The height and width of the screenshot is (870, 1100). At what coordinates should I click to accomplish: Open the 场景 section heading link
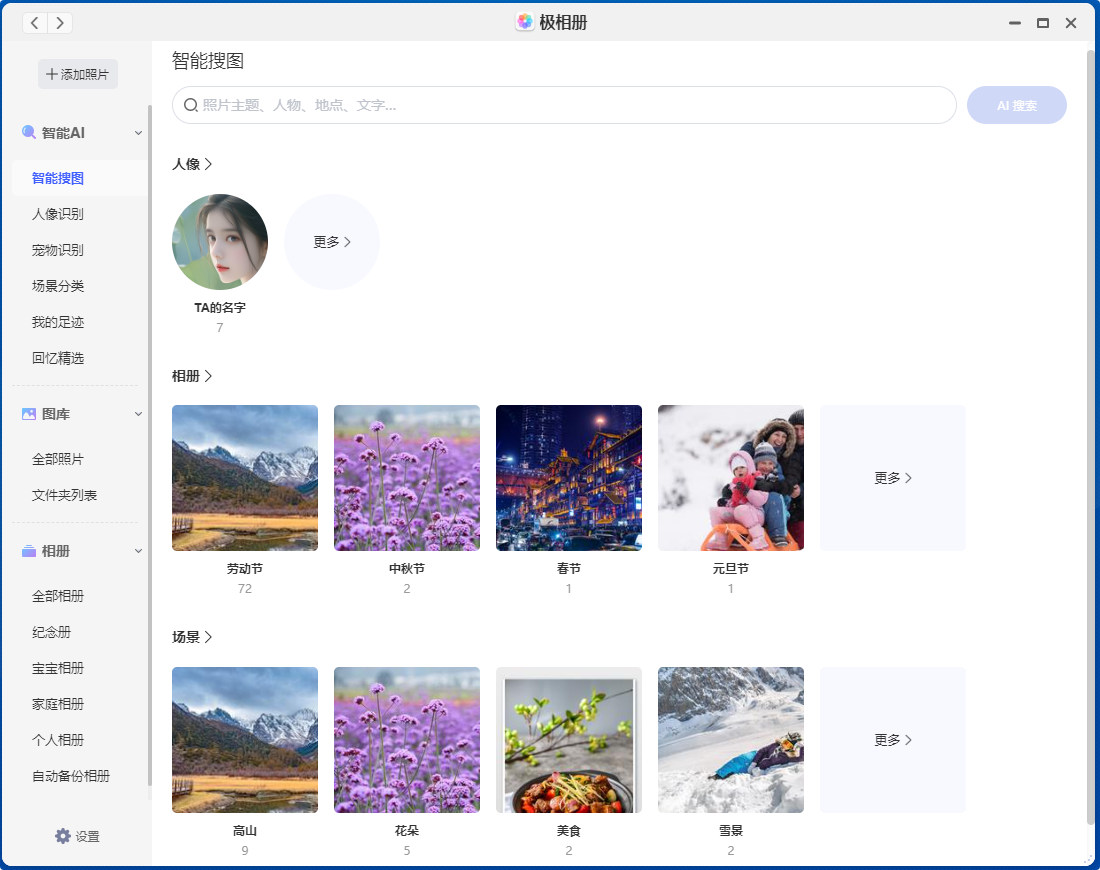[192, 637]
